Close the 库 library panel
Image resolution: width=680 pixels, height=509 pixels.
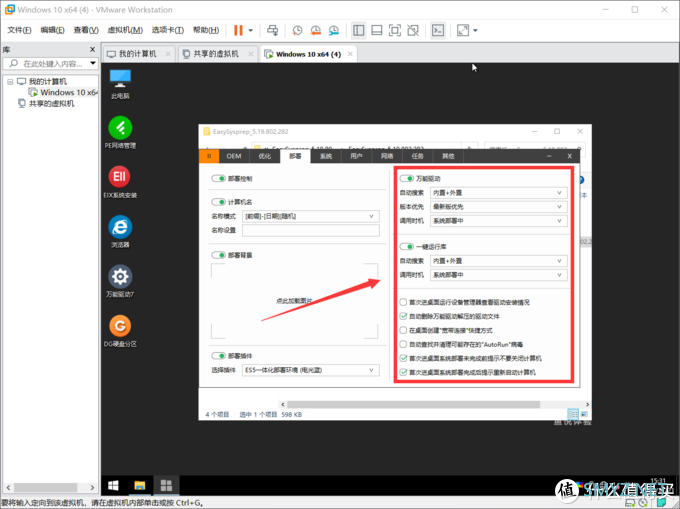92,49
